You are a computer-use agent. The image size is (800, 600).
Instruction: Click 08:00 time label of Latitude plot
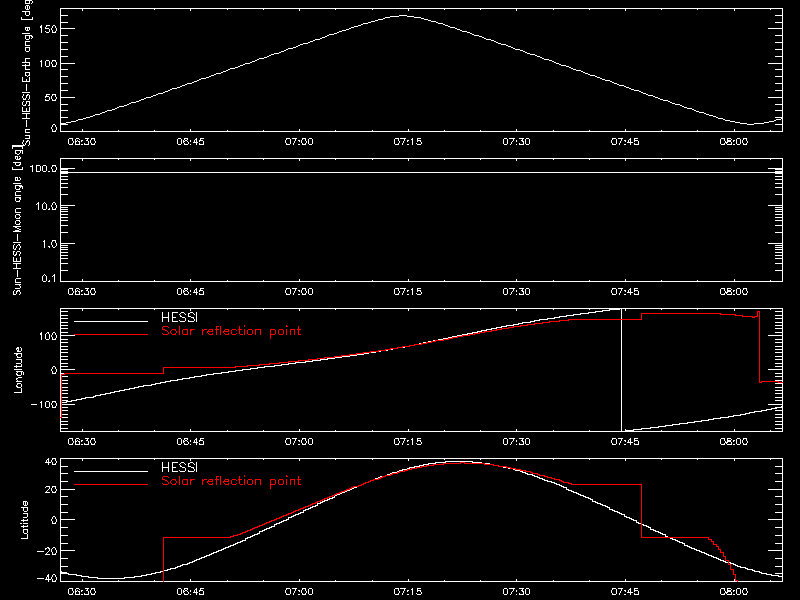(x=734, y=591)
